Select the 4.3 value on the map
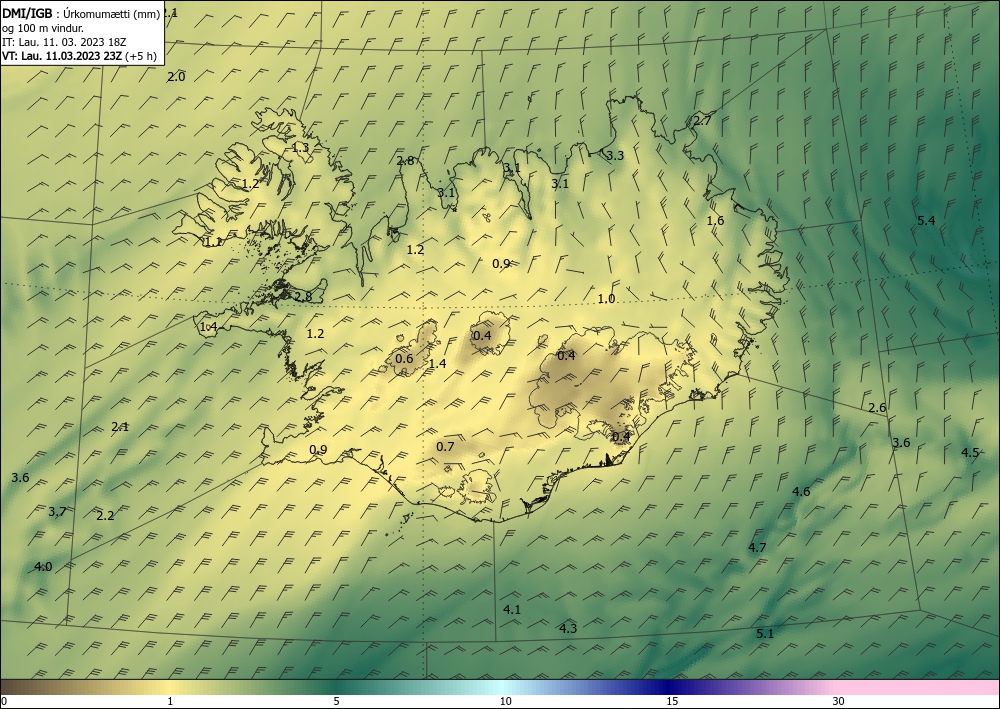This screenshot has height=709, width=1000. click(568, 628)
